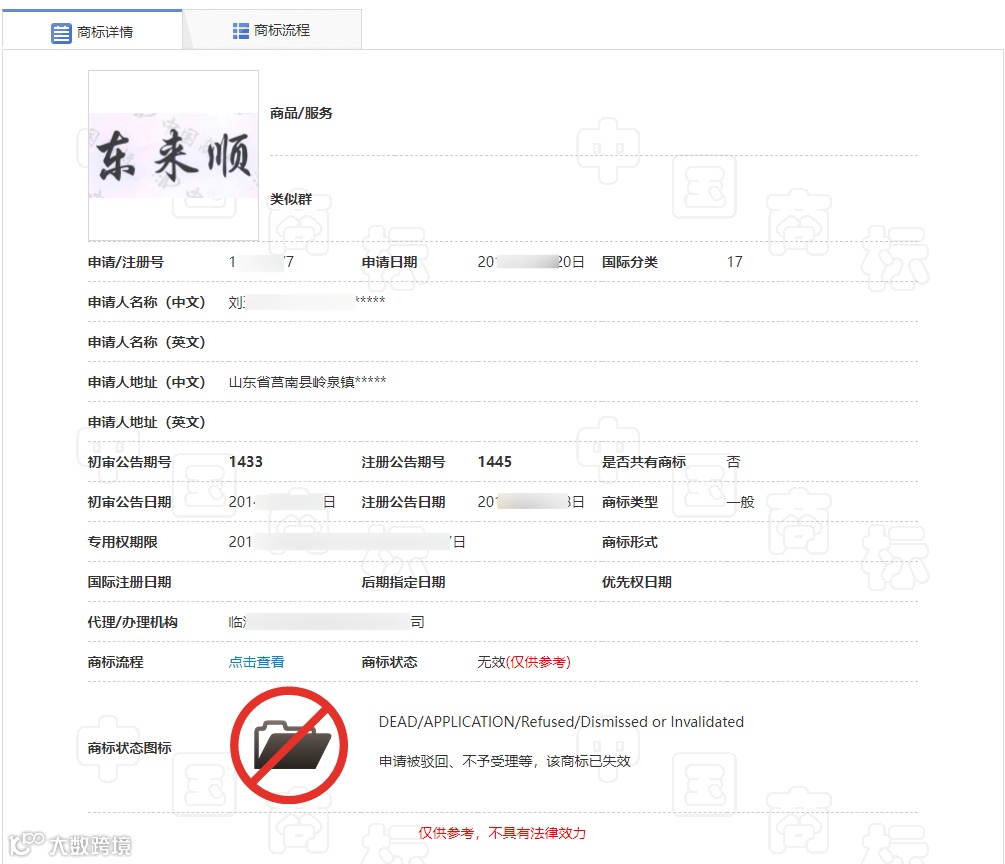Select the 初审公告日期 label
This screenshot has height=864, width=1005.
tap(129, 502)
